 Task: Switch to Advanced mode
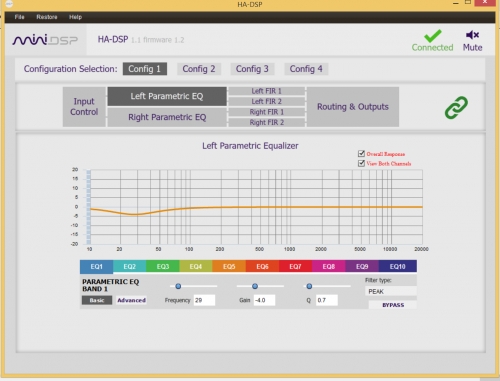click(131, 300)
